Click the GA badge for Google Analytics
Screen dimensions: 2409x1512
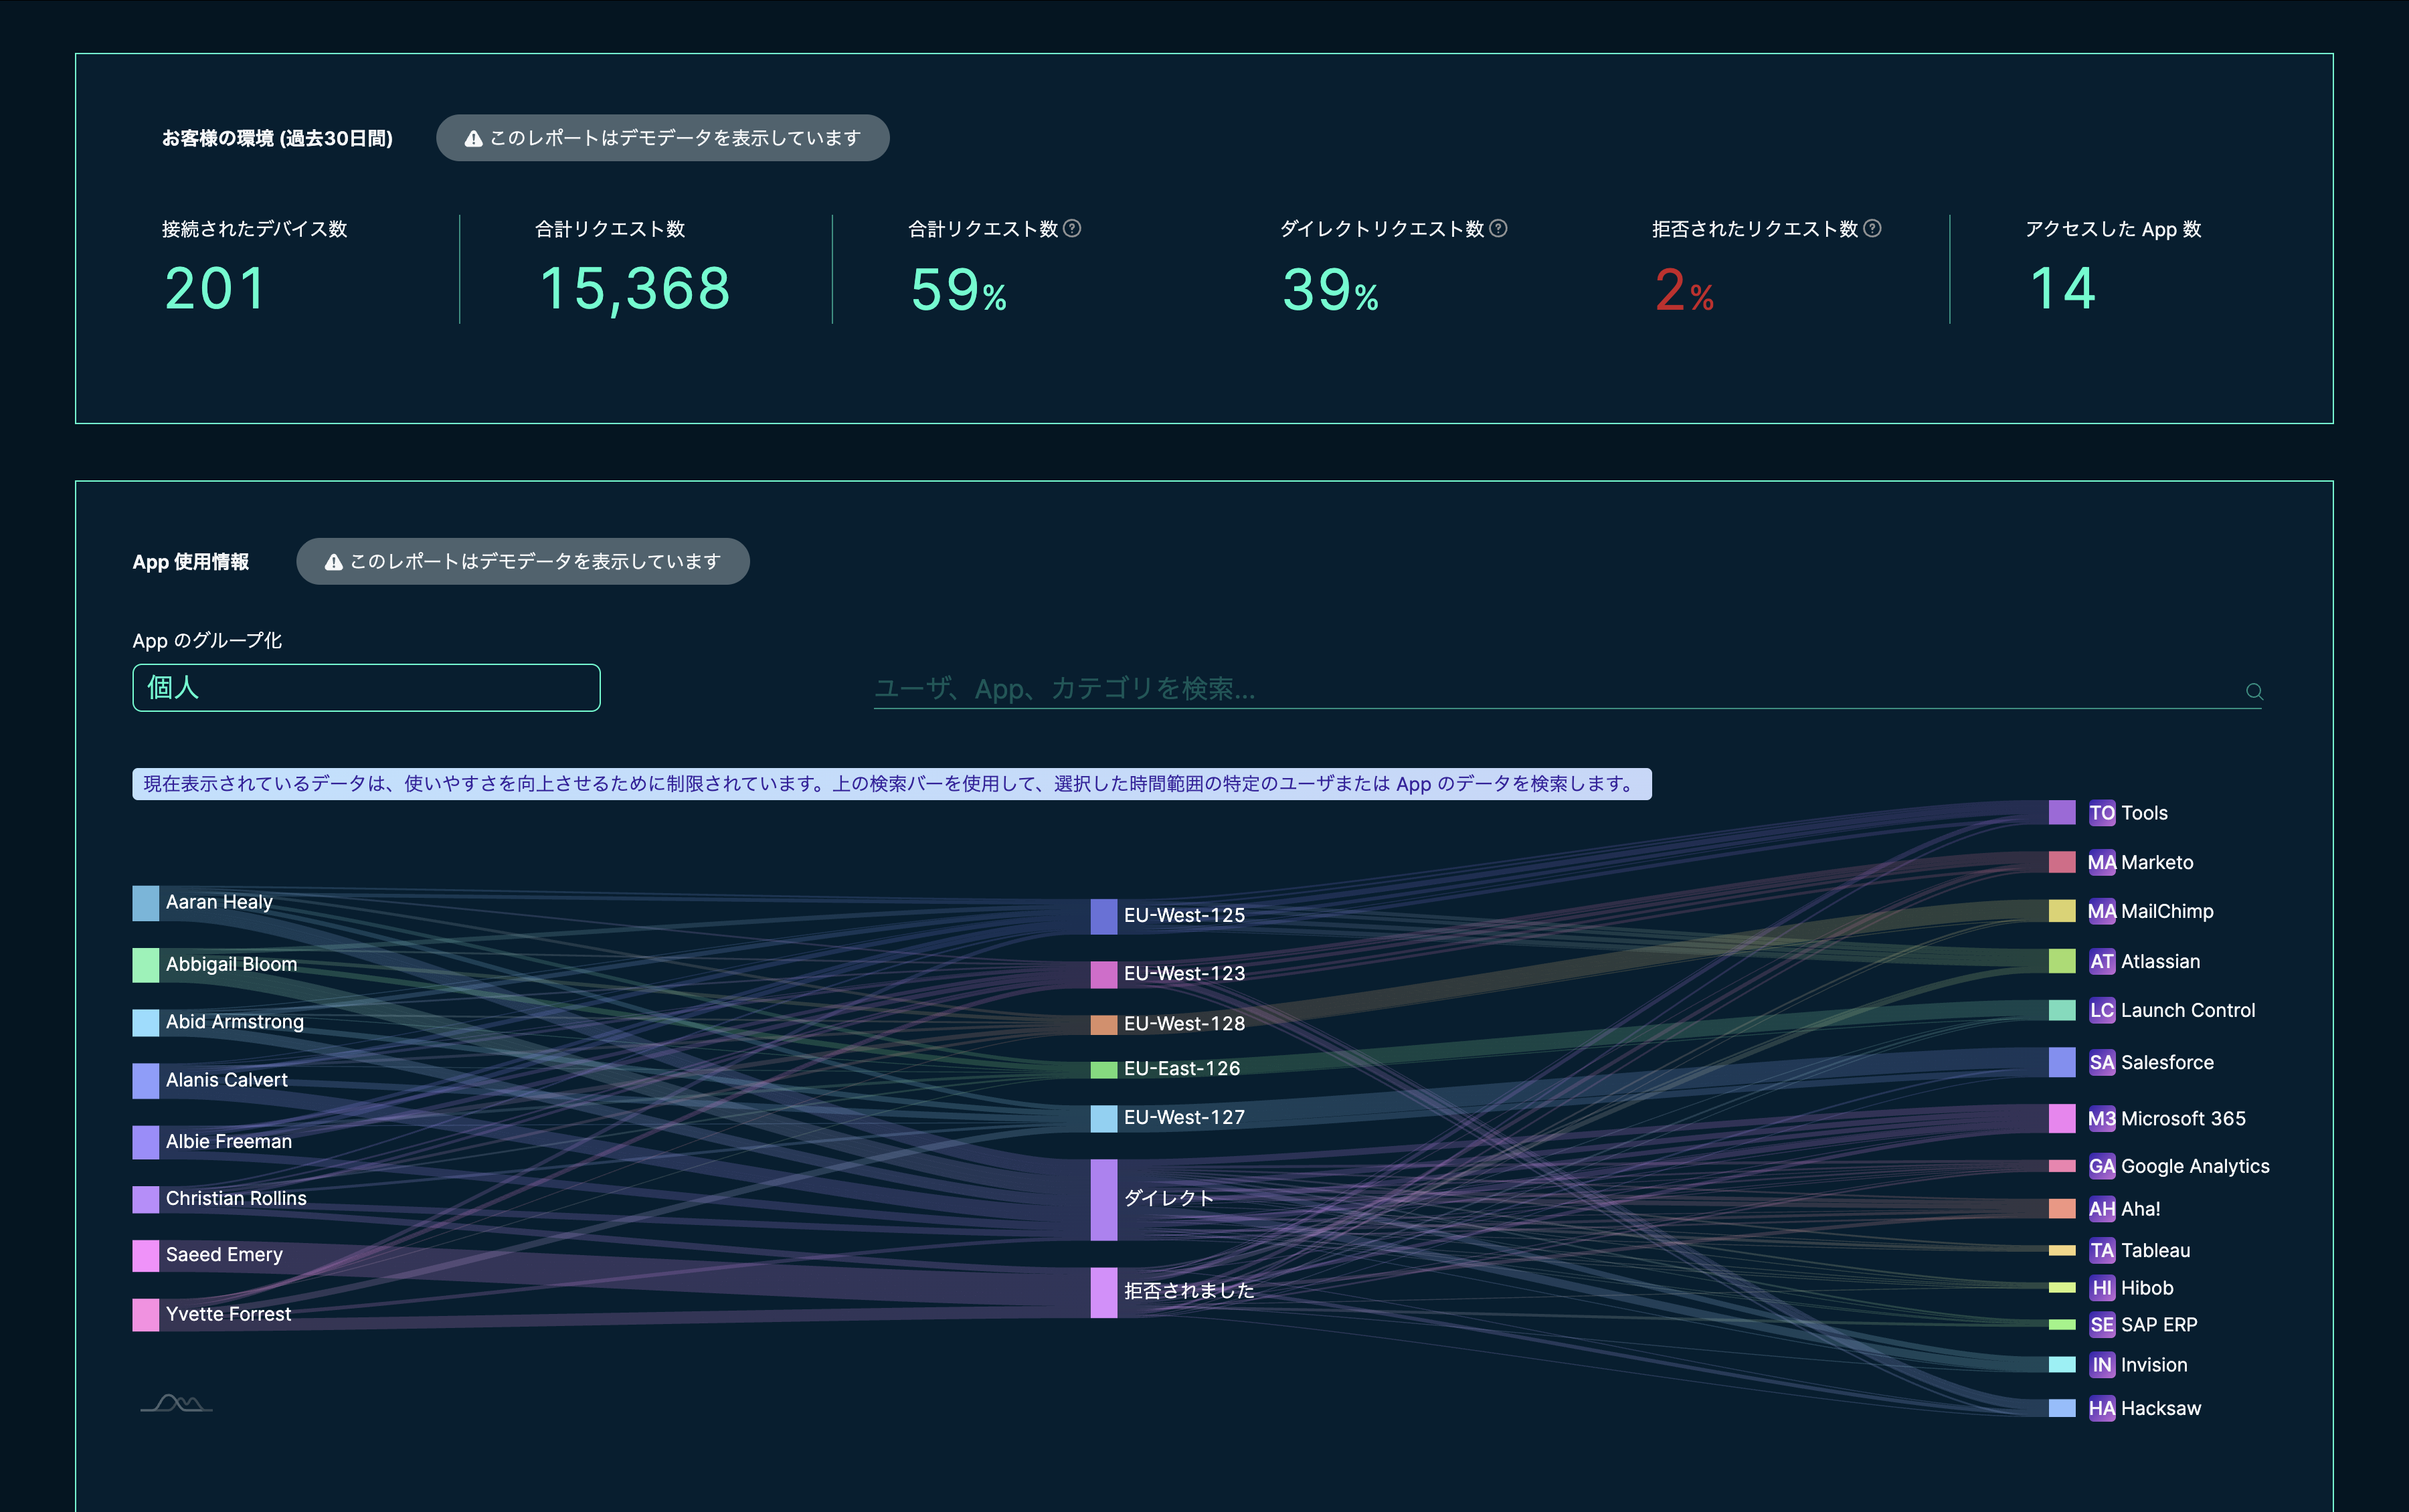tap(2102, 1166)
